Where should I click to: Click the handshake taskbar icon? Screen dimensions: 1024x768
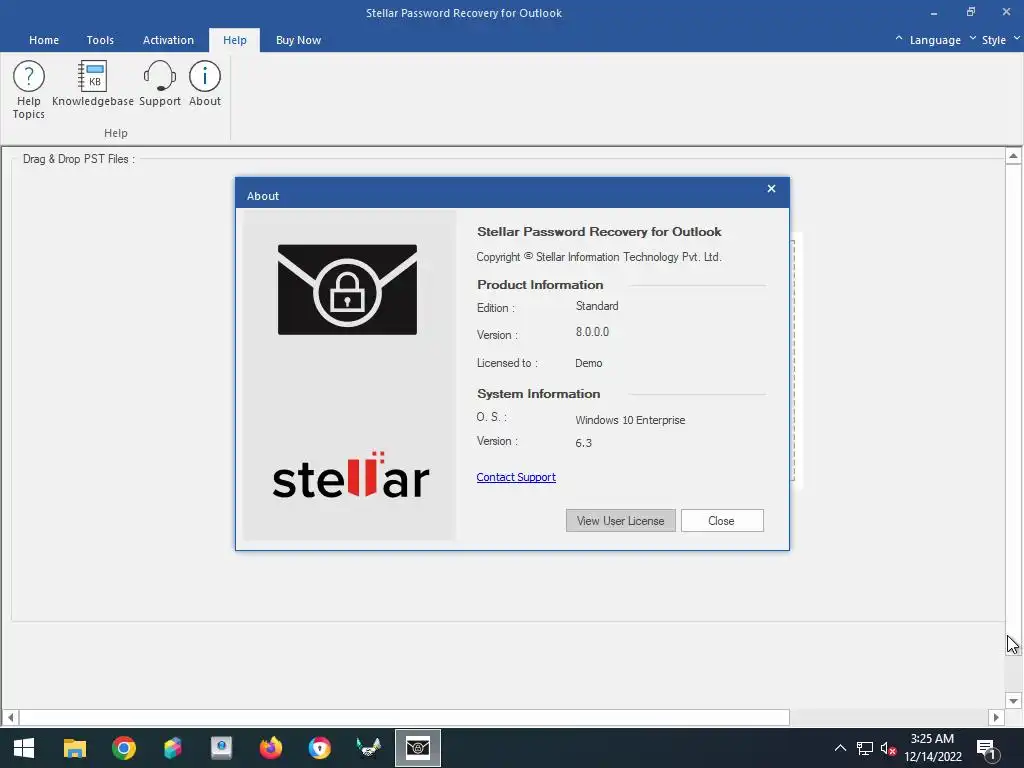click(x=368, y=748)
